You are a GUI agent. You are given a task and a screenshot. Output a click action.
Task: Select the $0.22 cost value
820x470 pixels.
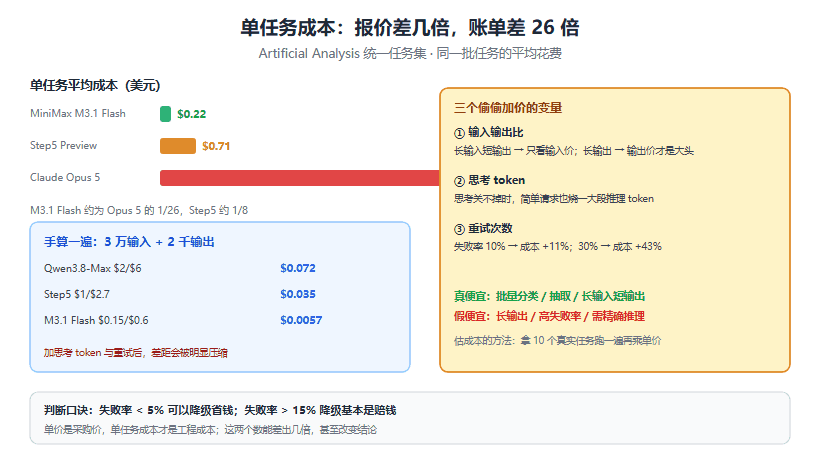pos(191,114)
